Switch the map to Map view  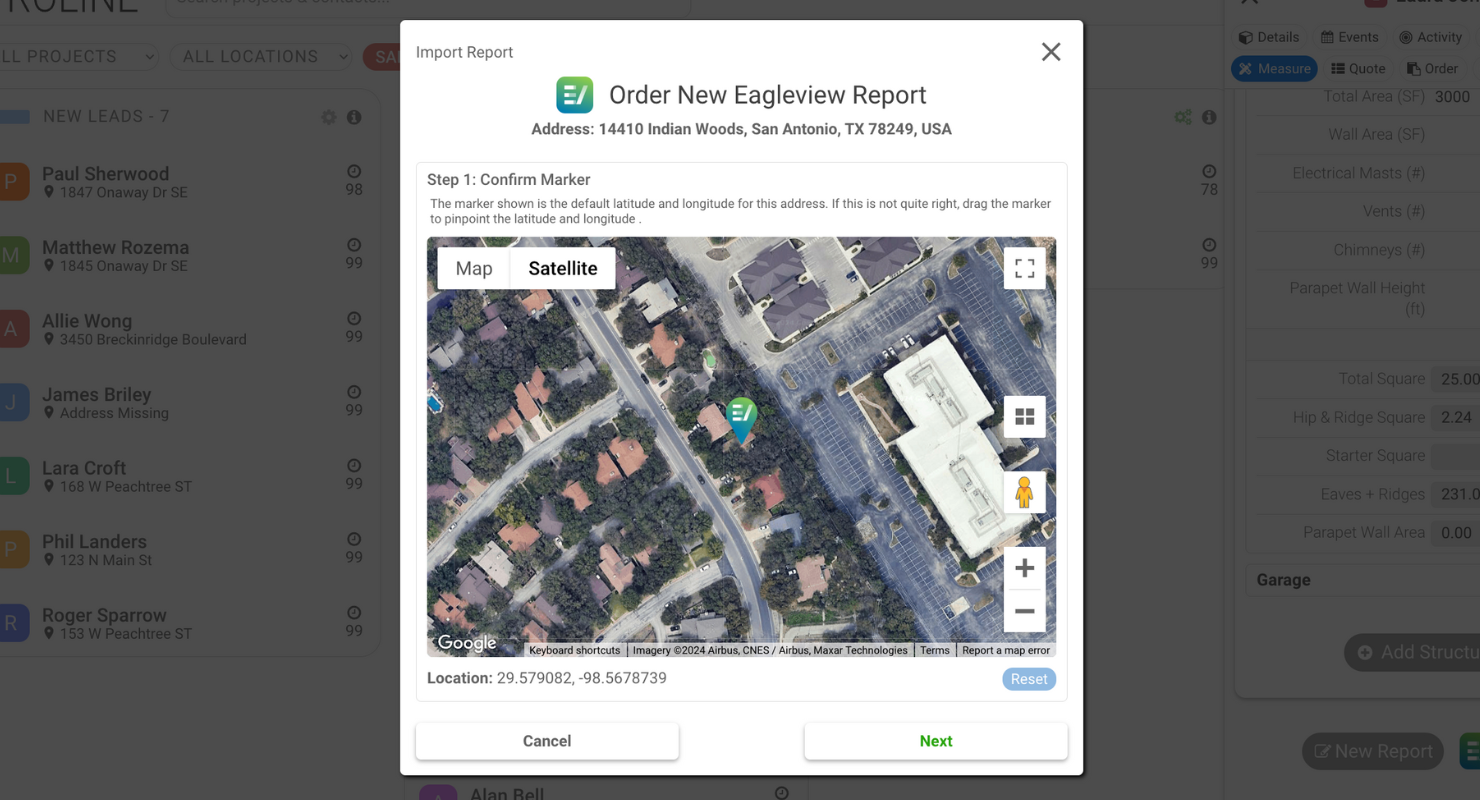coord(472,267)
